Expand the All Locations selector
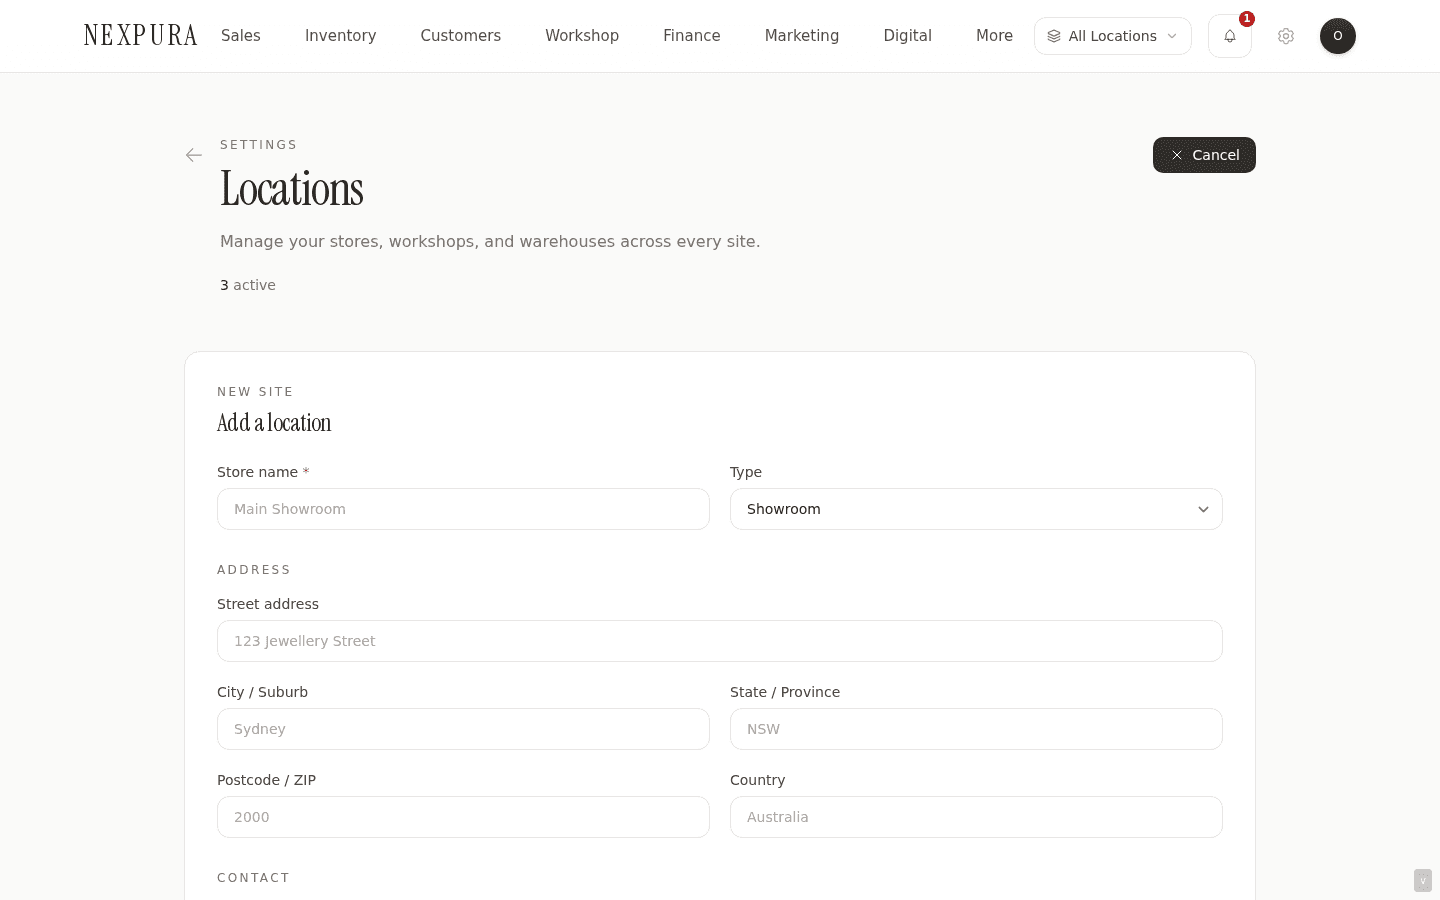Image resolution: width=1440 pixels, height=900 pixels. [x=1113, y=36]
